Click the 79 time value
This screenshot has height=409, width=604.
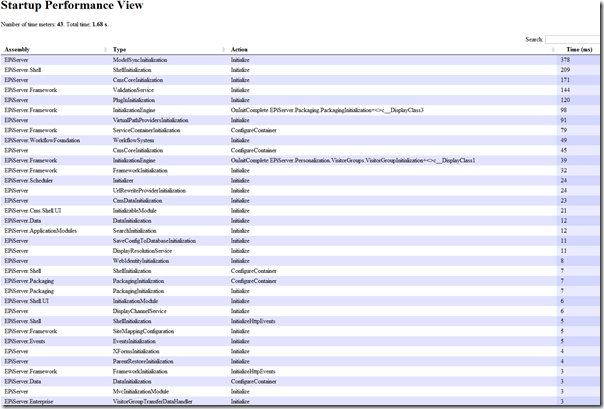tap(564, 130)
